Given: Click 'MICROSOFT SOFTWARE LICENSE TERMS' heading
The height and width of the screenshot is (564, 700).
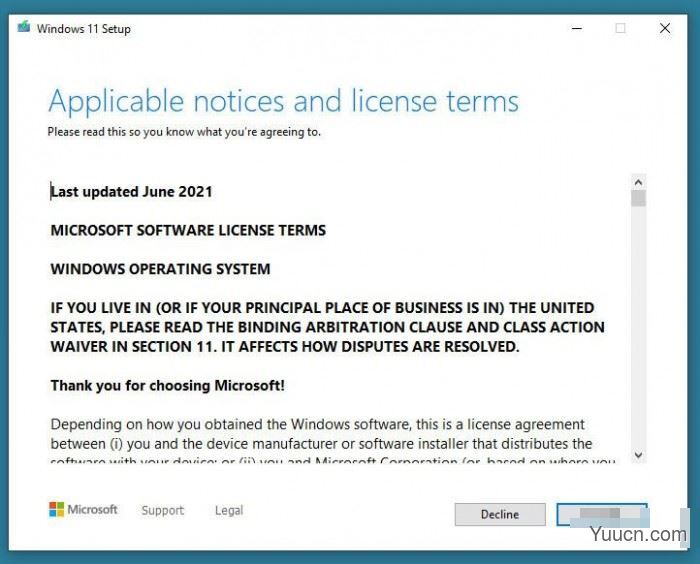Looking at the screenshot, I should click(x=188, y=230).
